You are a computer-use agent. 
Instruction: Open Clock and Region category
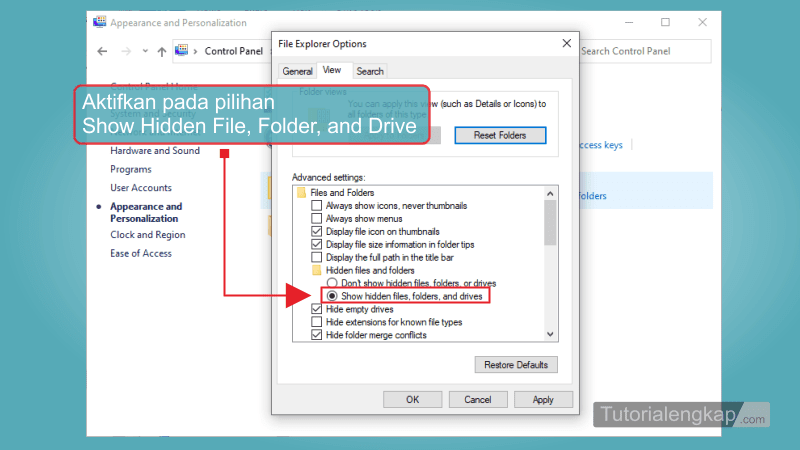pyautogui.click(x=147, y=235)
